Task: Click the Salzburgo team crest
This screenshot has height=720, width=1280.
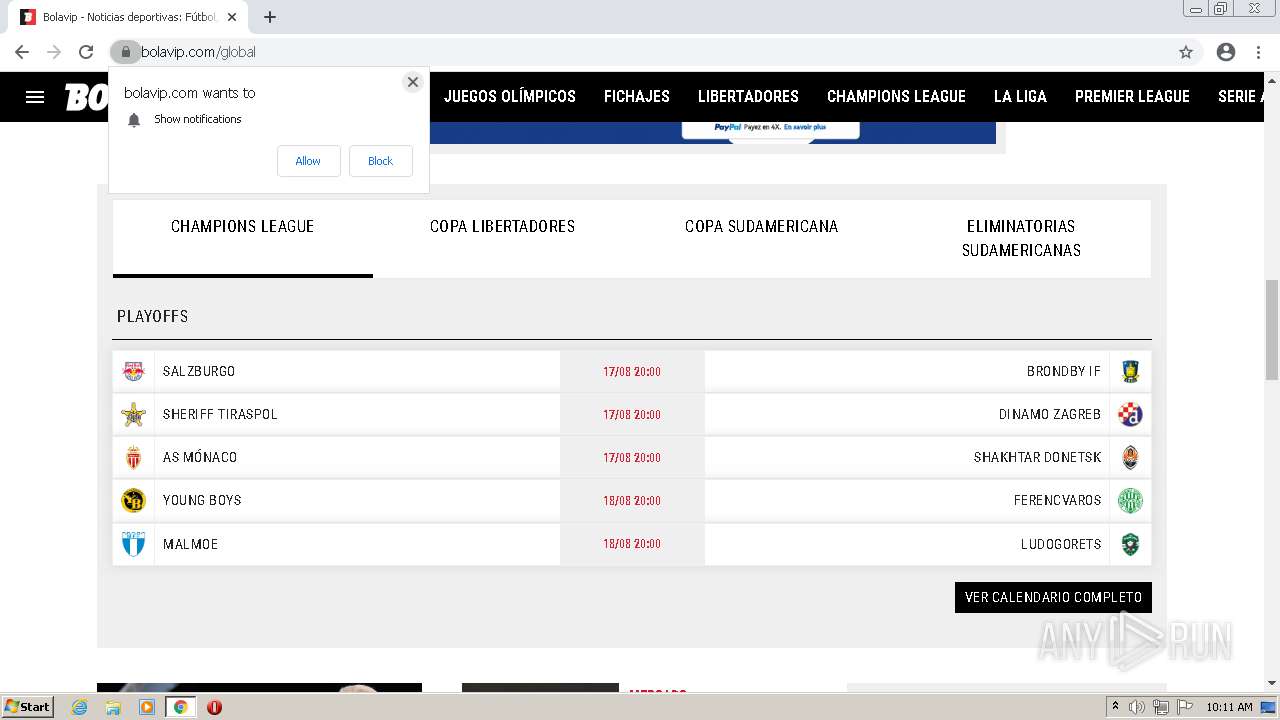Action: coord(133,371)
